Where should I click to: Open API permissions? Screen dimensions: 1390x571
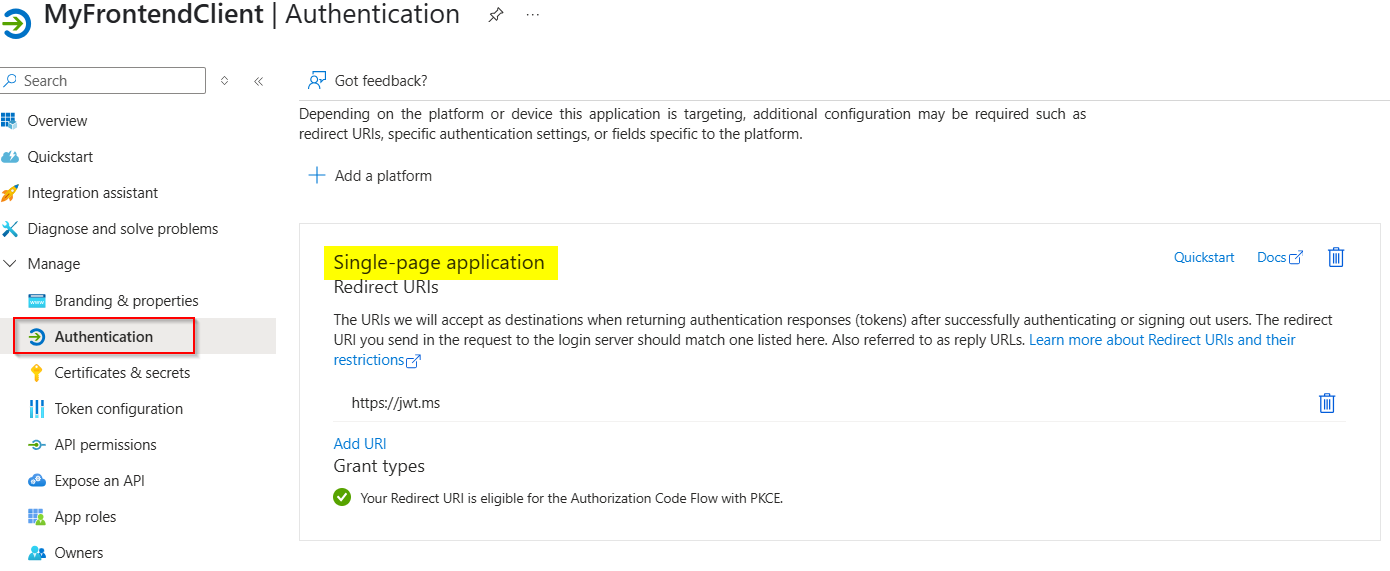(106, 445)
